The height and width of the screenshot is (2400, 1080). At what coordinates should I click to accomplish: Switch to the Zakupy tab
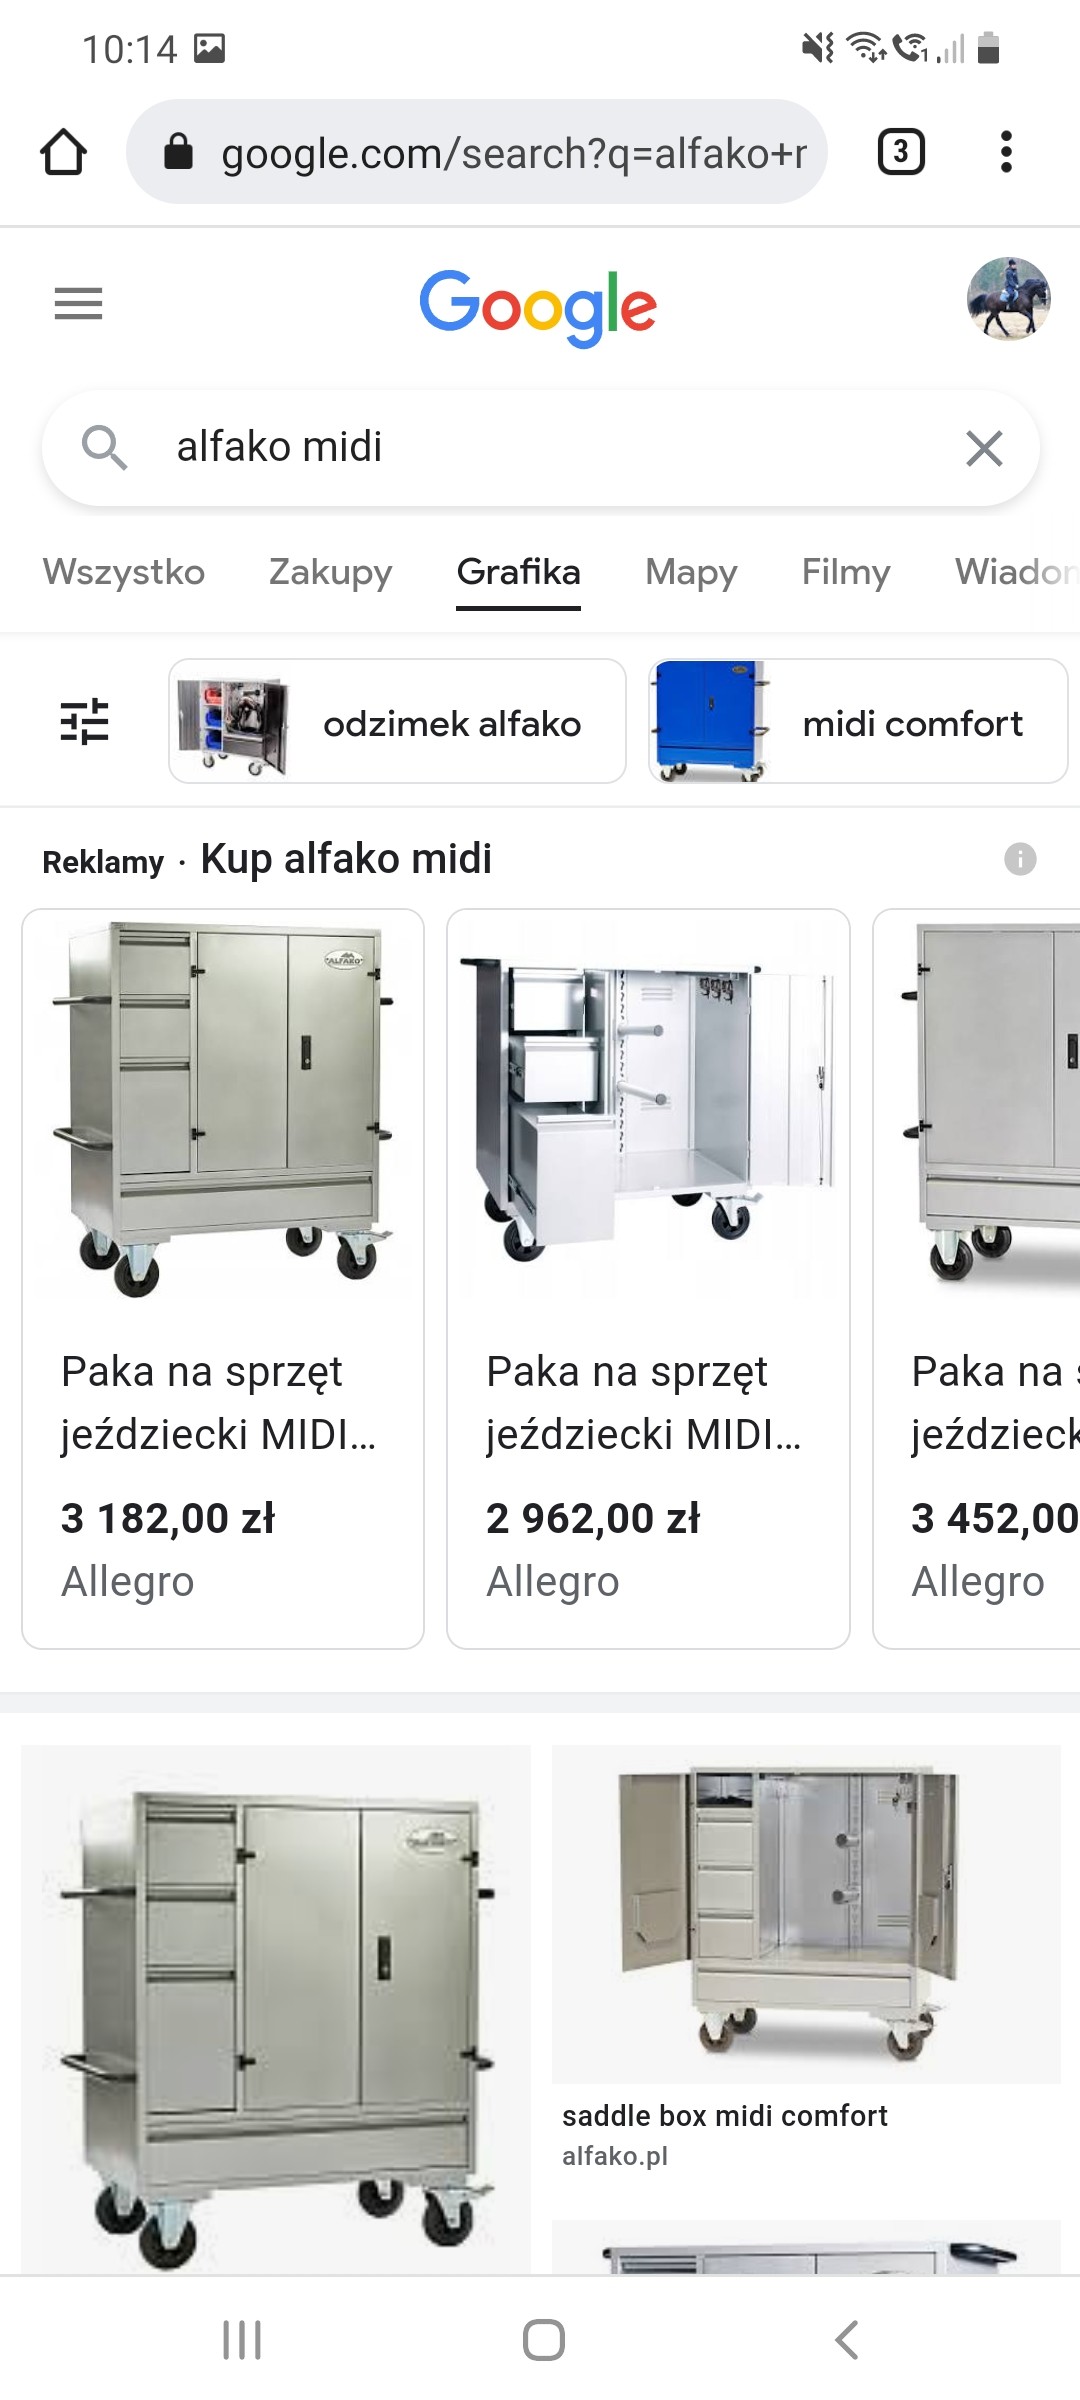330,572
